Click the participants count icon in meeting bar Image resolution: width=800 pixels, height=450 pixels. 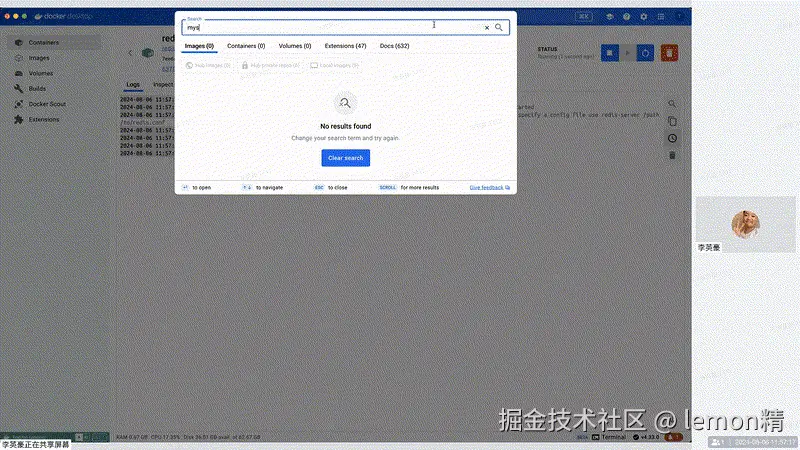pyautogui.click(x=718, y=442)
